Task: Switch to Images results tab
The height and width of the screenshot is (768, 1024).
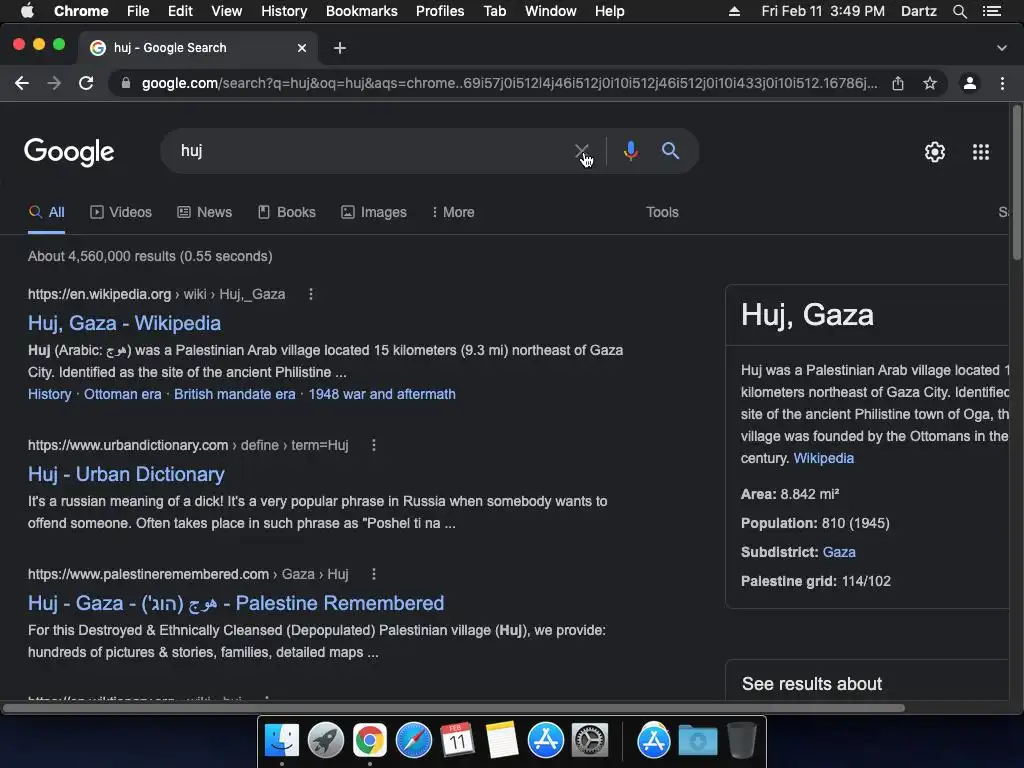Action: pyautogui.click(x=374, y=212)
